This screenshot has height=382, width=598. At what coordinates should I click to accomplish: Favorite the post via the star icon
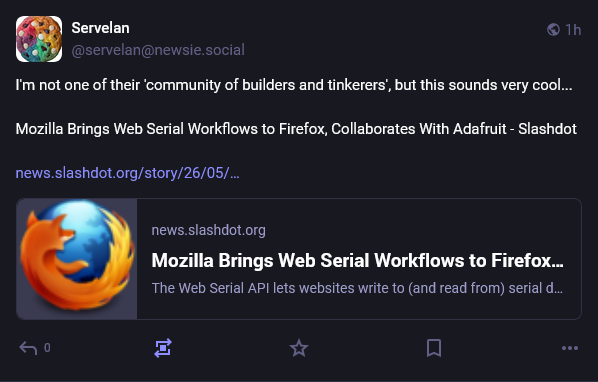pyautogui.click(x=299, y=348)
